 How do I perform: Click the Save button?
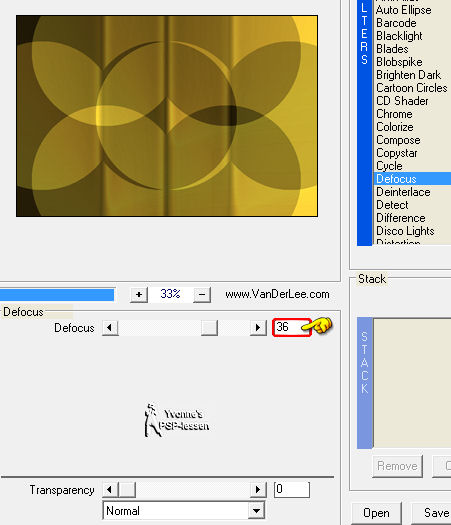[x=433, y=513]
